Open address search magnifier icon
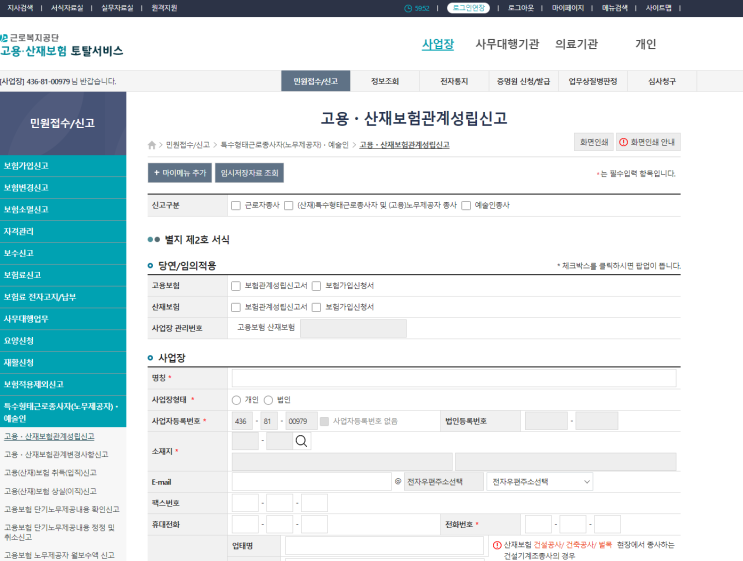The width and height of the screenshot is (743, 561). pyautogui.click(x=301, y=441)
